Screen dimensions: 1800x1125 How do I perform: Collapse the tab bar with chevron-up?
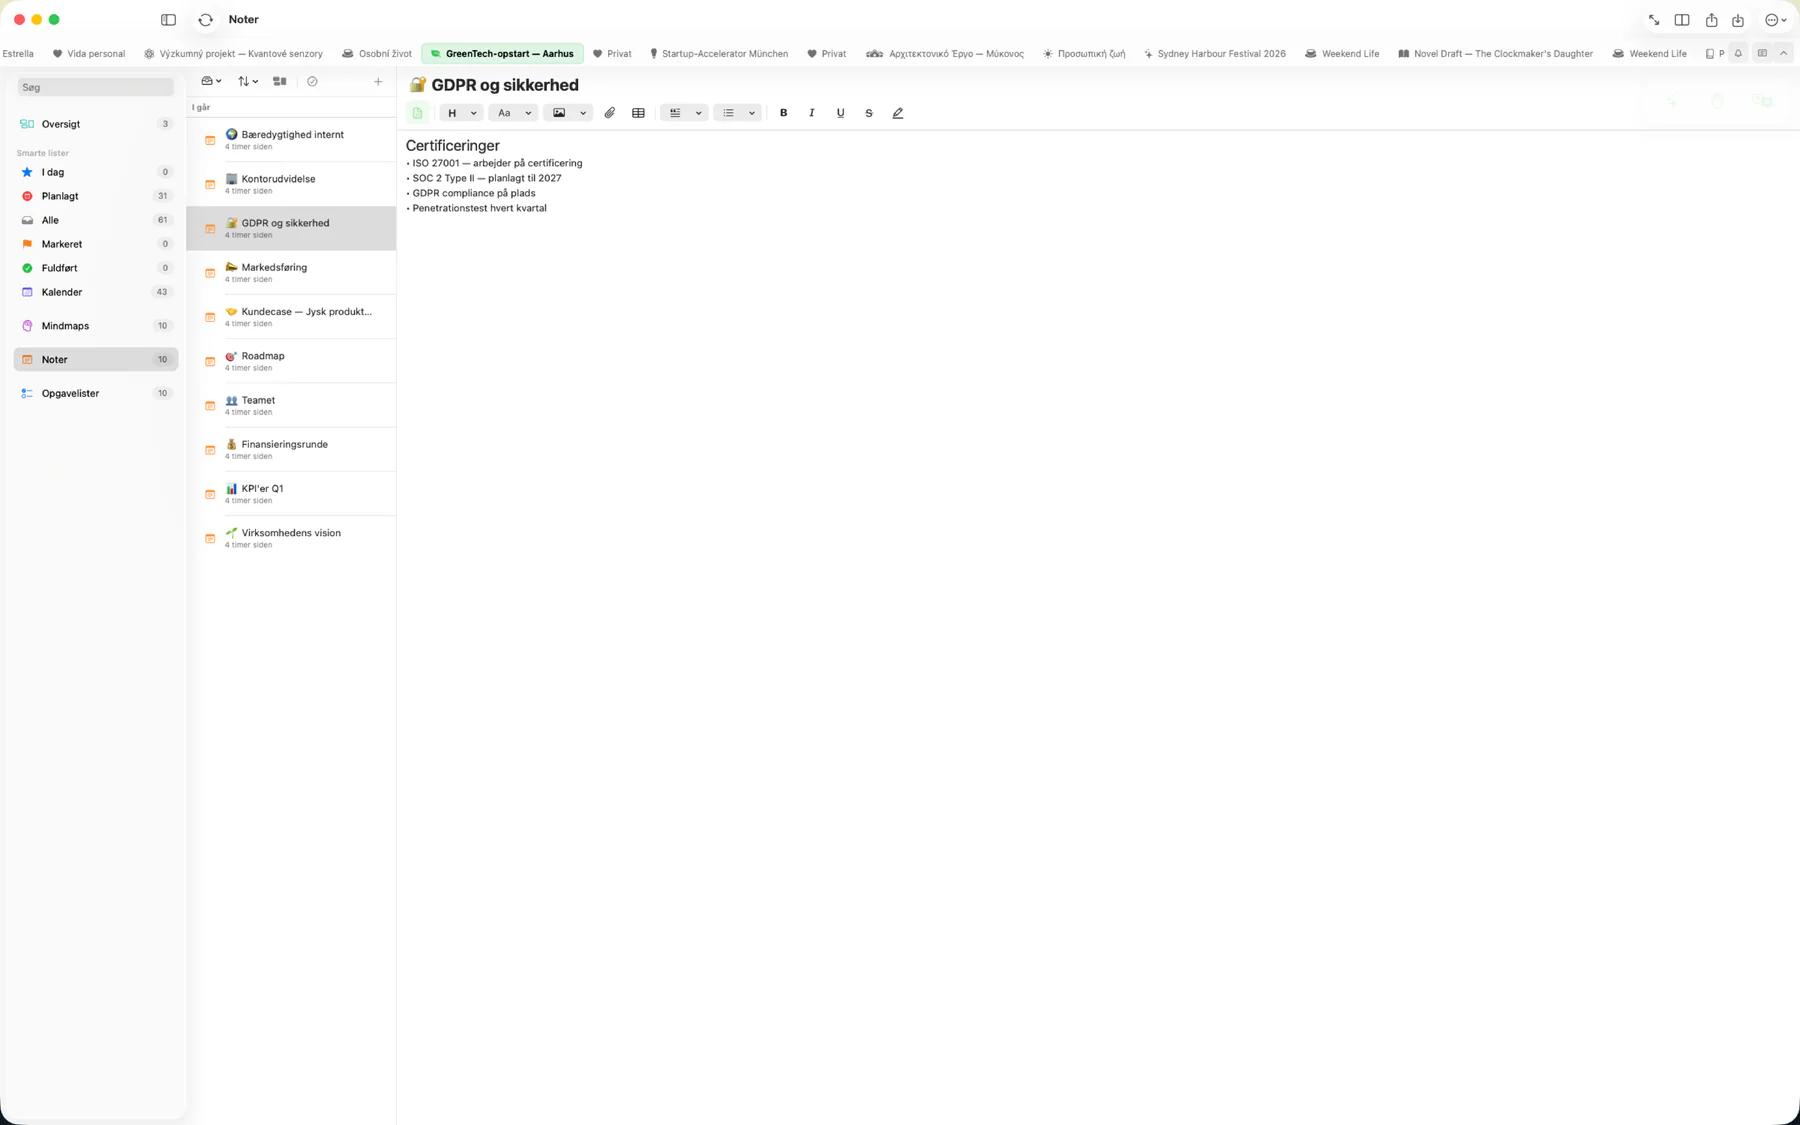pos(1783,54)
